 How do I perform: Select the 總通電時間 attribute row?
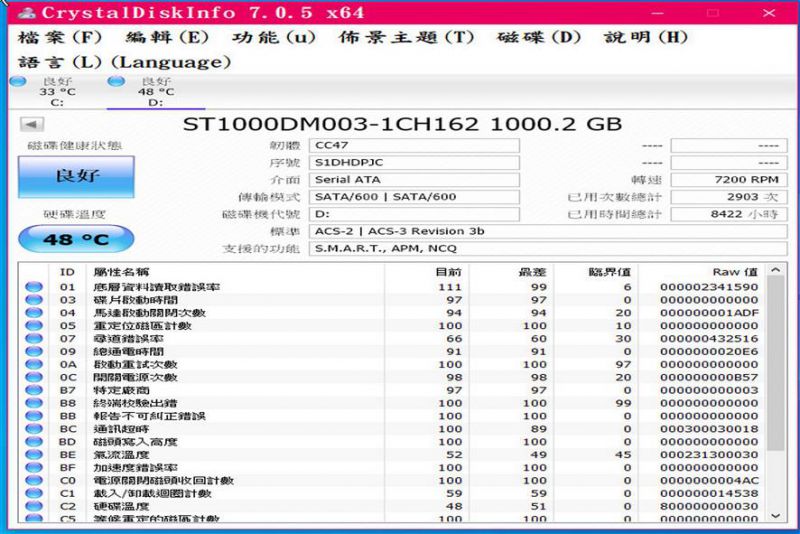(392, 352)
